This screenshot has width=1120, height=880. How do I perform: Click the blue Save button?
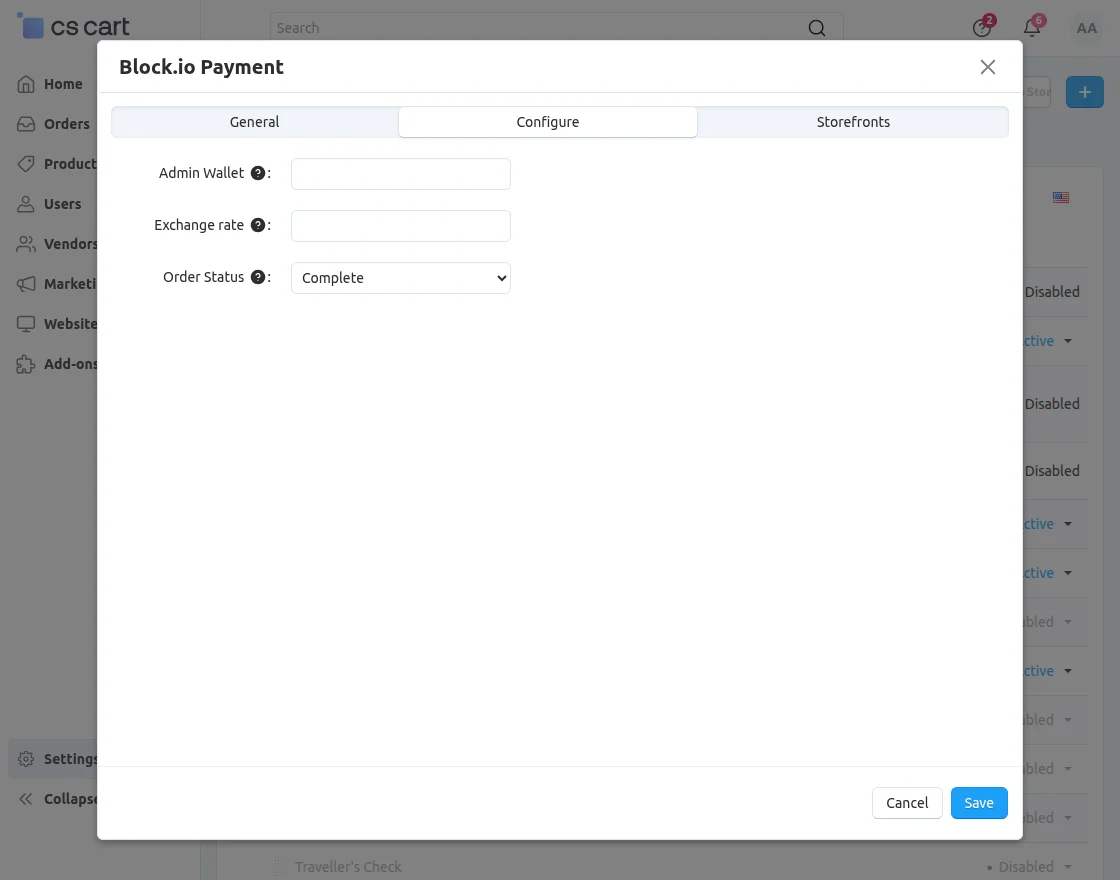coord(979,803)
